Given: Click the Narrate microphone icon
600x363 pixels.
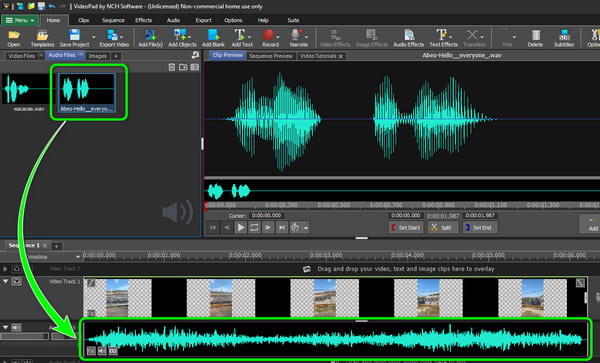Looking at the screenshot, I should point(296,35).
